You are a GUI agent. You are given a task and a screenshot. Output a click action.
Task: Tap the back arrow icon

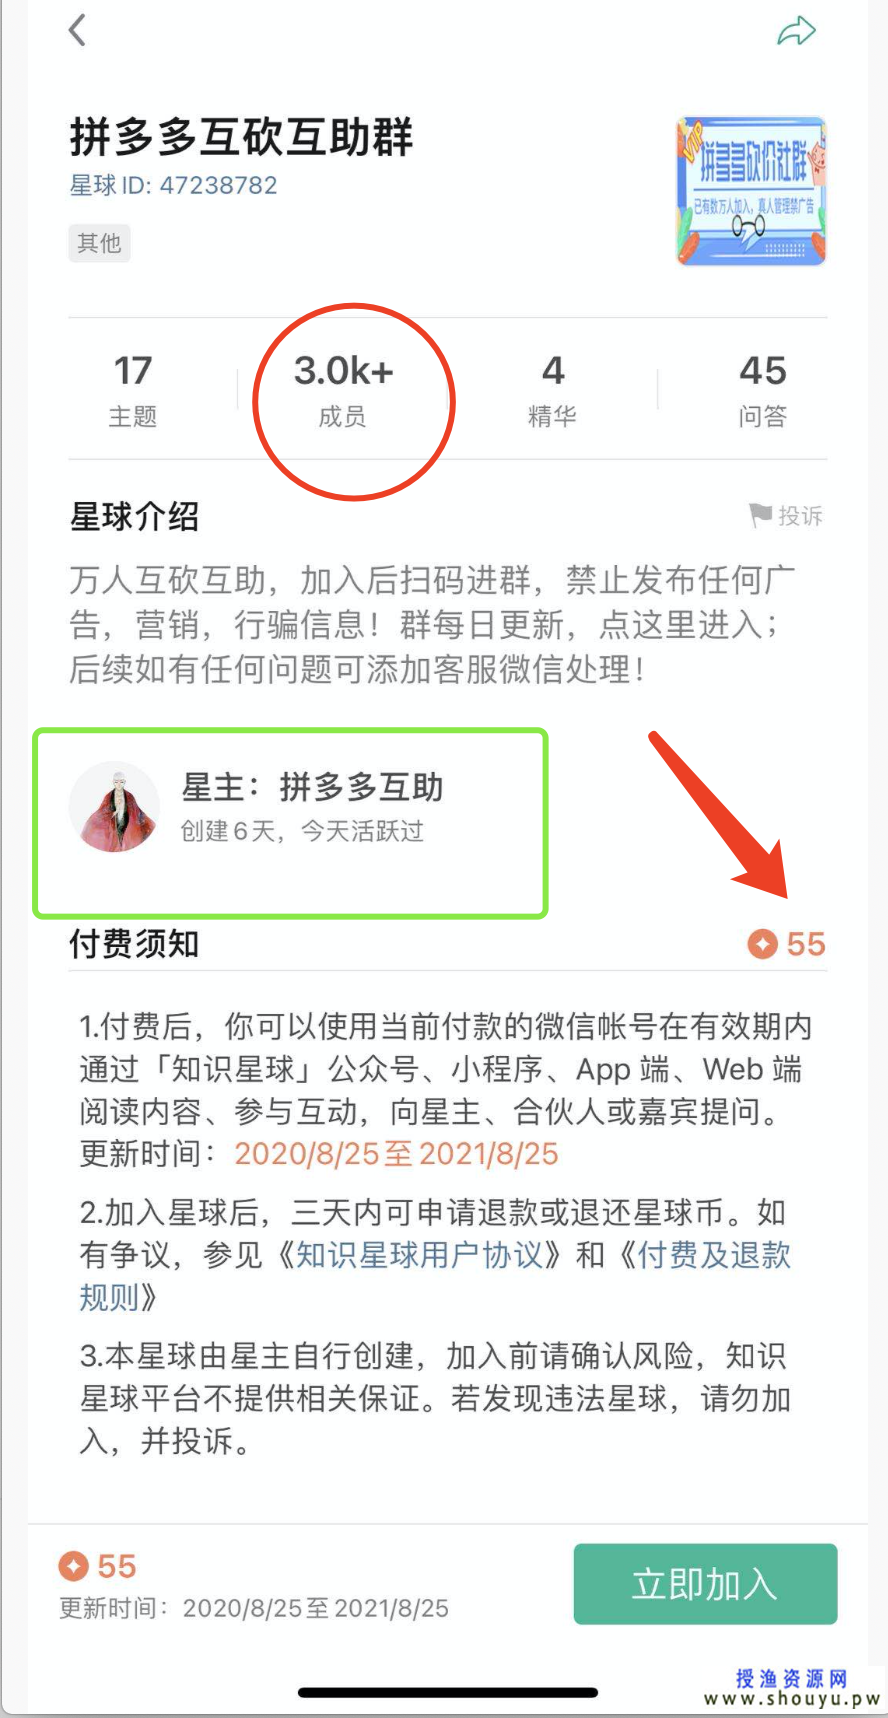(x=77, y=30)
